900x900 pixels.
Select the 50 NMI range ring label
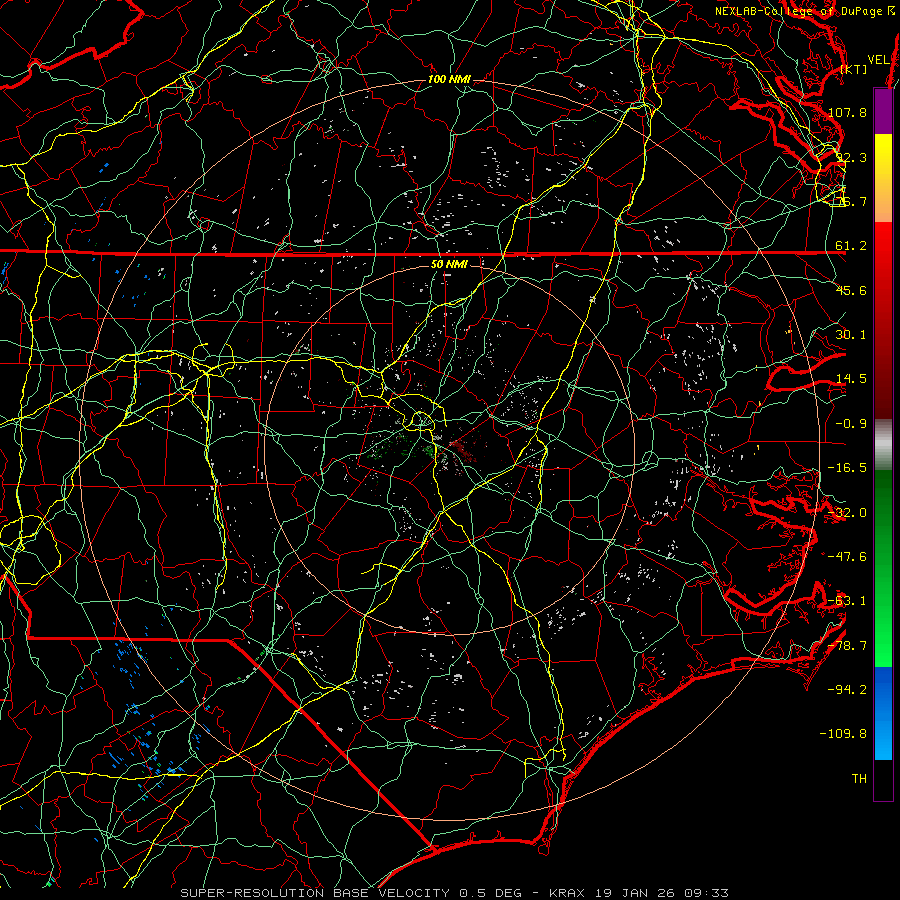[x=449, y=265]
